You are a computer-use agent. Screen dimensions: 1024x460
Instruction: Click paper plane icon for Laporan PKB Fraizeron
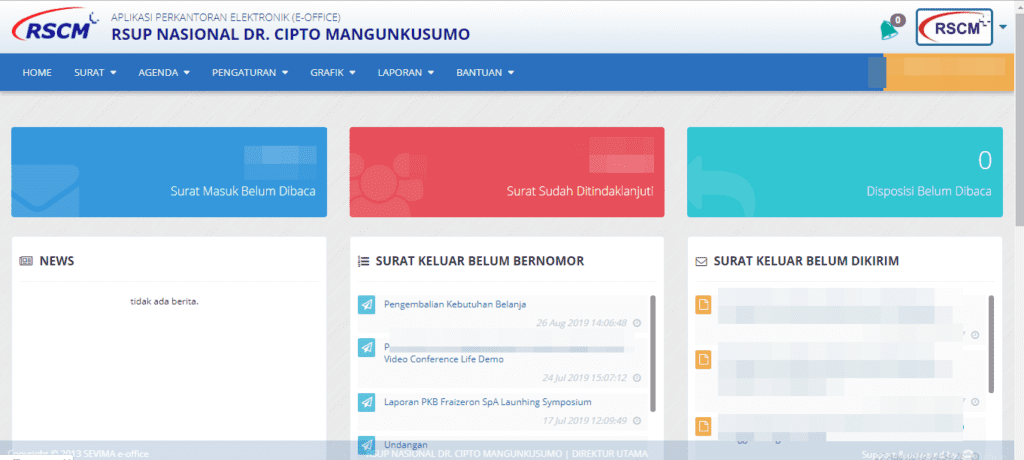(366, 402)
